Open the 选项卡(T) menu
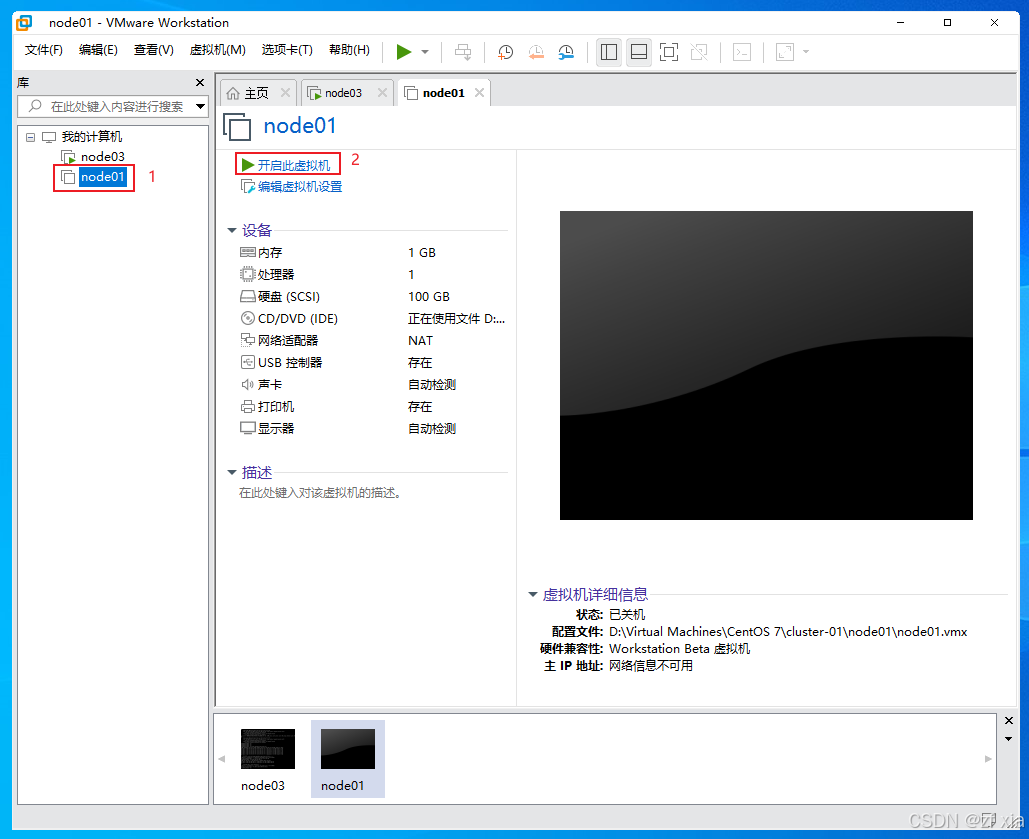This screenshot has height=839, width=1029. (287, 50)
